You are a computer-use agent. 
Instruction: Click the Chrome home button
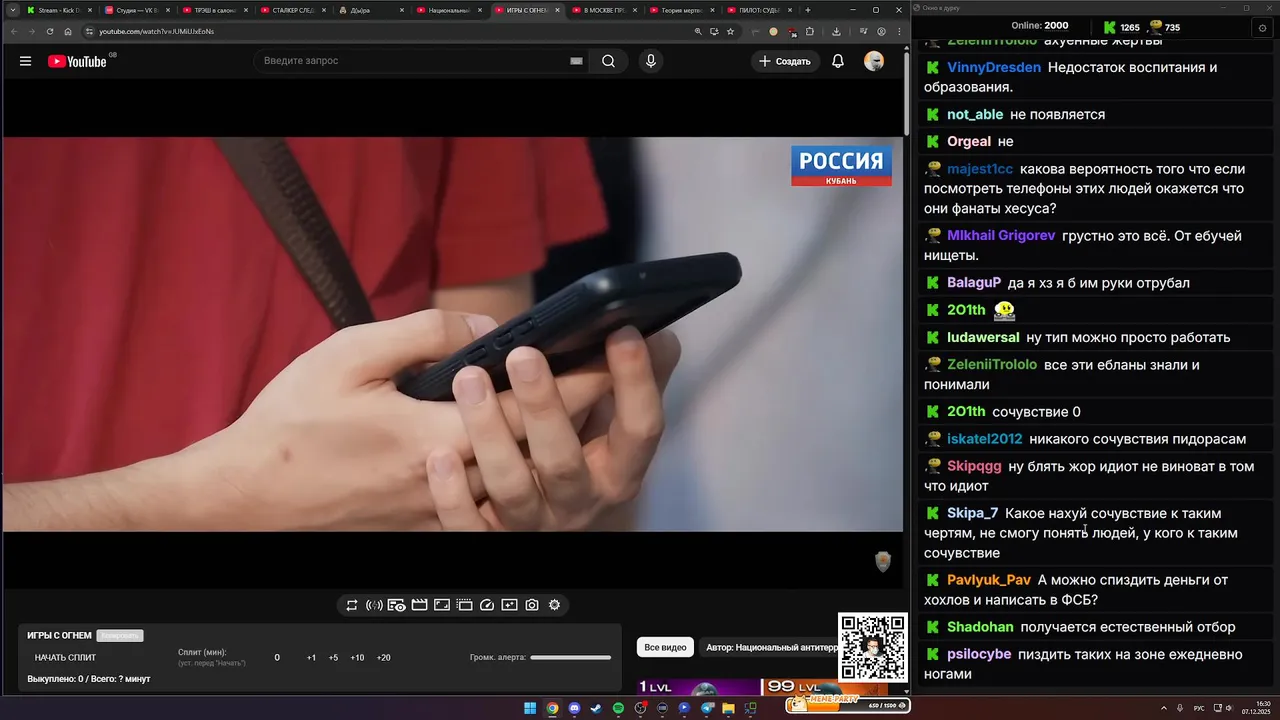pos(68,31)
